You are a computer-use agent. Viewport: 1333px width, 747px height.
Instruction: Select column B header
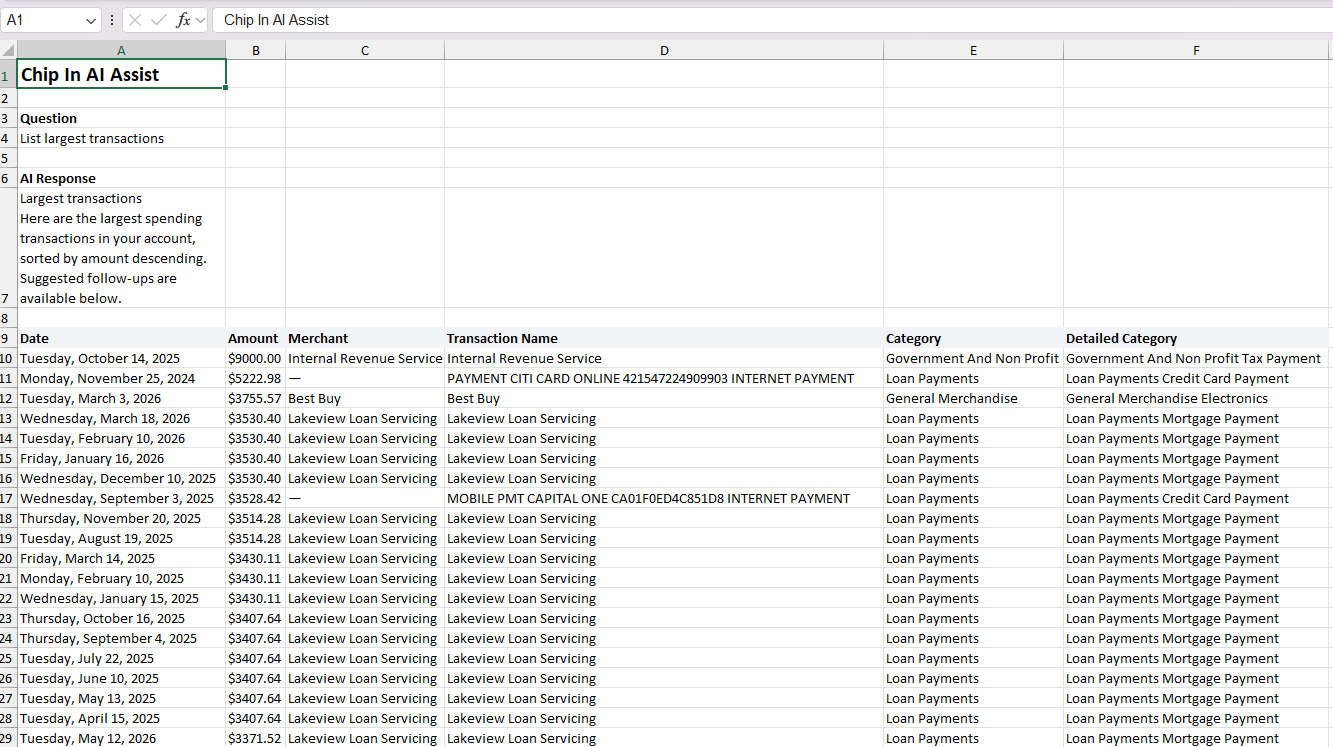(x=256, y=50)
